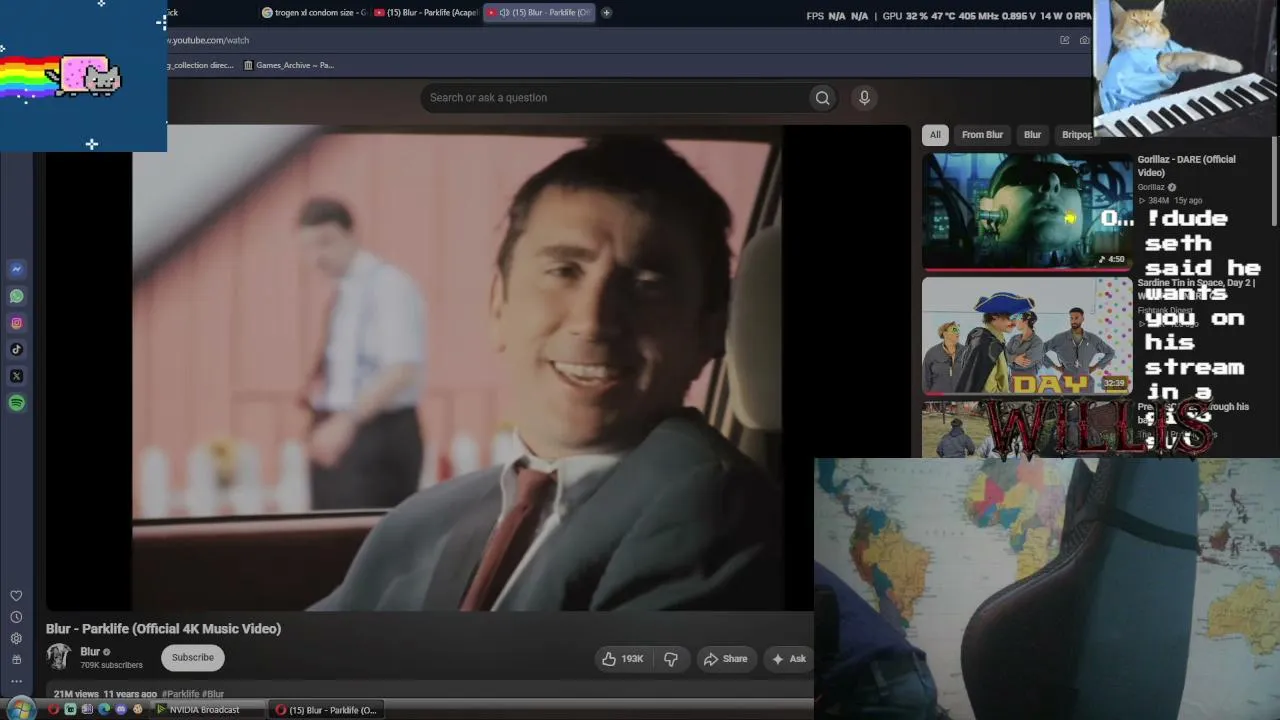The width and height of the screenshot is (1280, 720).
Task: Focus the YouTube search box
Action: pos(616,97)
